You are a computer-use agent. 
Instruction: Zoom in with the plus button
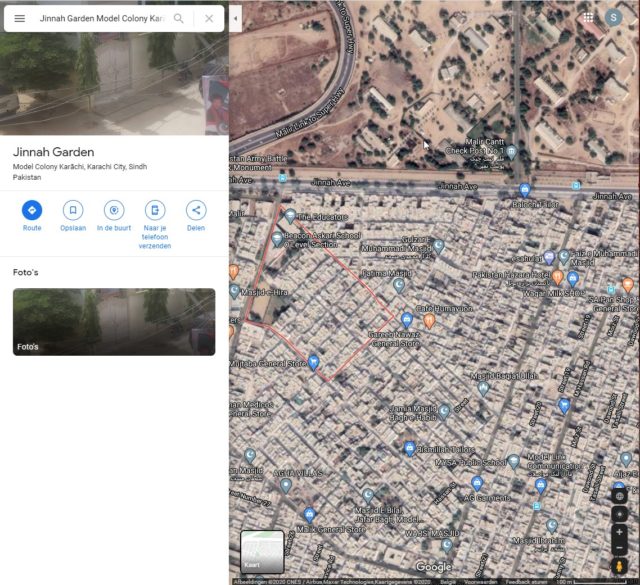[619, 532]
